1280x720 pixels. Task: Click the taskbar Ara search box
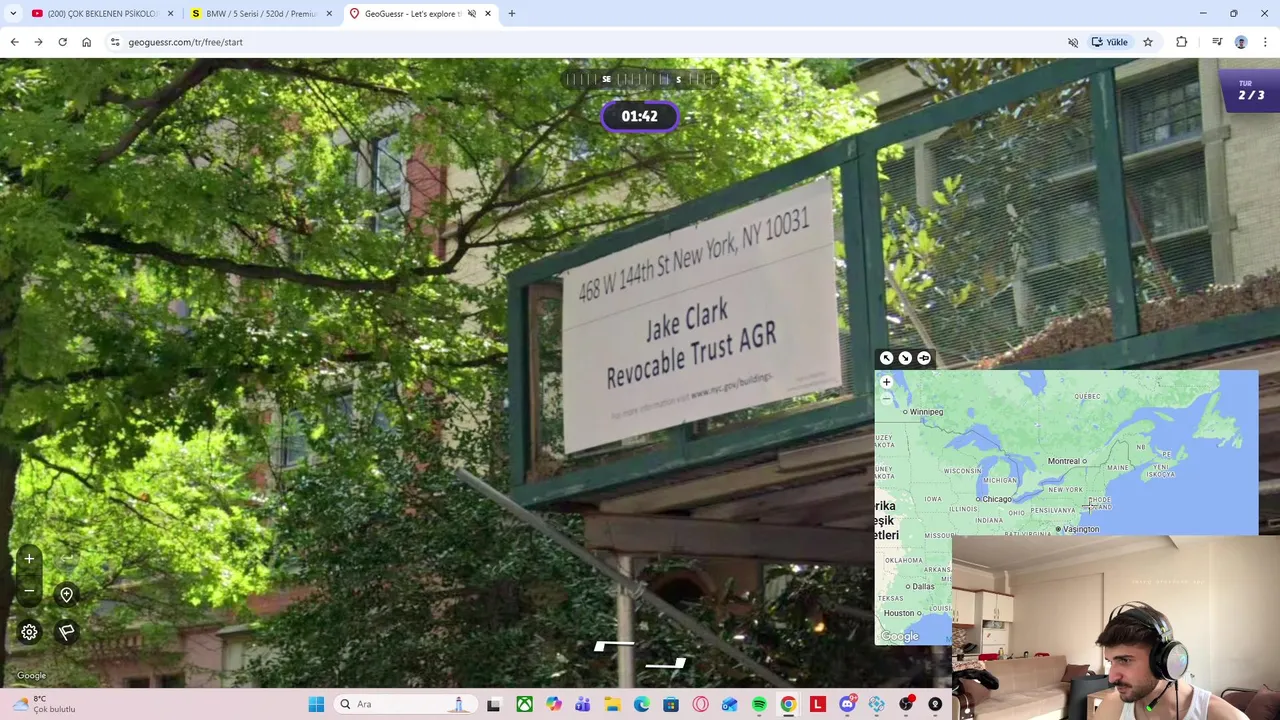[x=405, y=704]
